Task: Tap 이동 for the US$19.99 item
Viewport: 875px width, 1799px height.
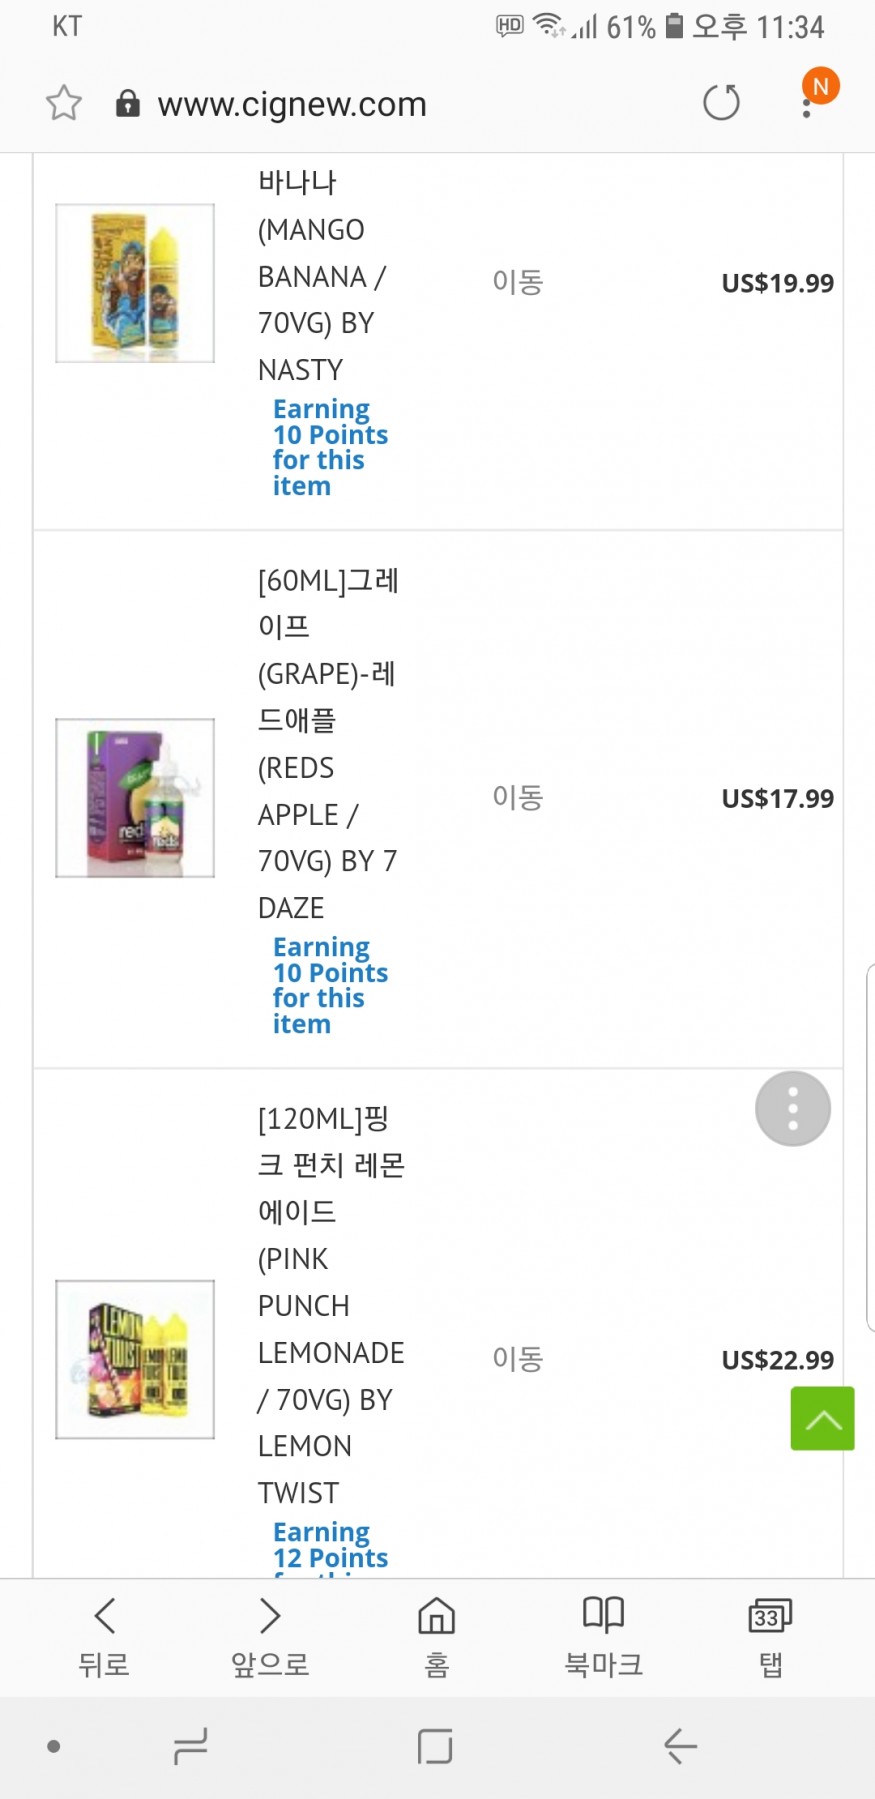Action: coord(517,283)
